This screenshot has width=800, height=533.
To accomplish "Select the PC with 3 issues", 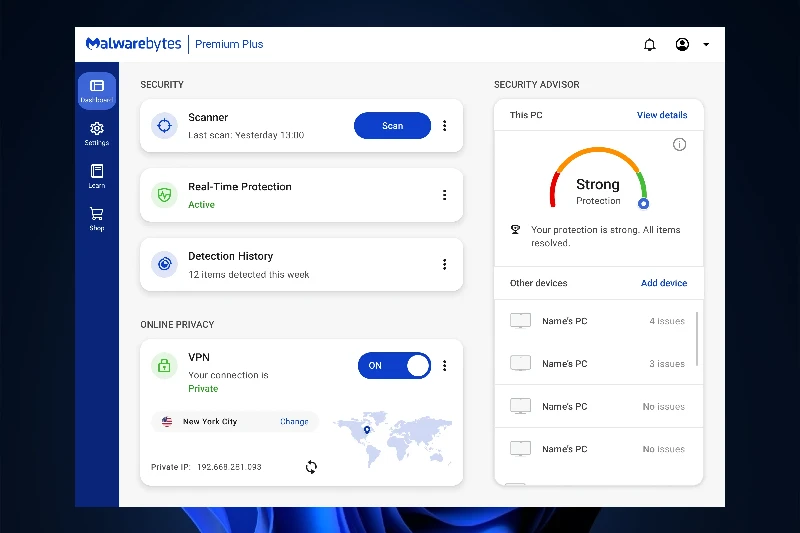I will pyautogui.click(x=598, y=364).
